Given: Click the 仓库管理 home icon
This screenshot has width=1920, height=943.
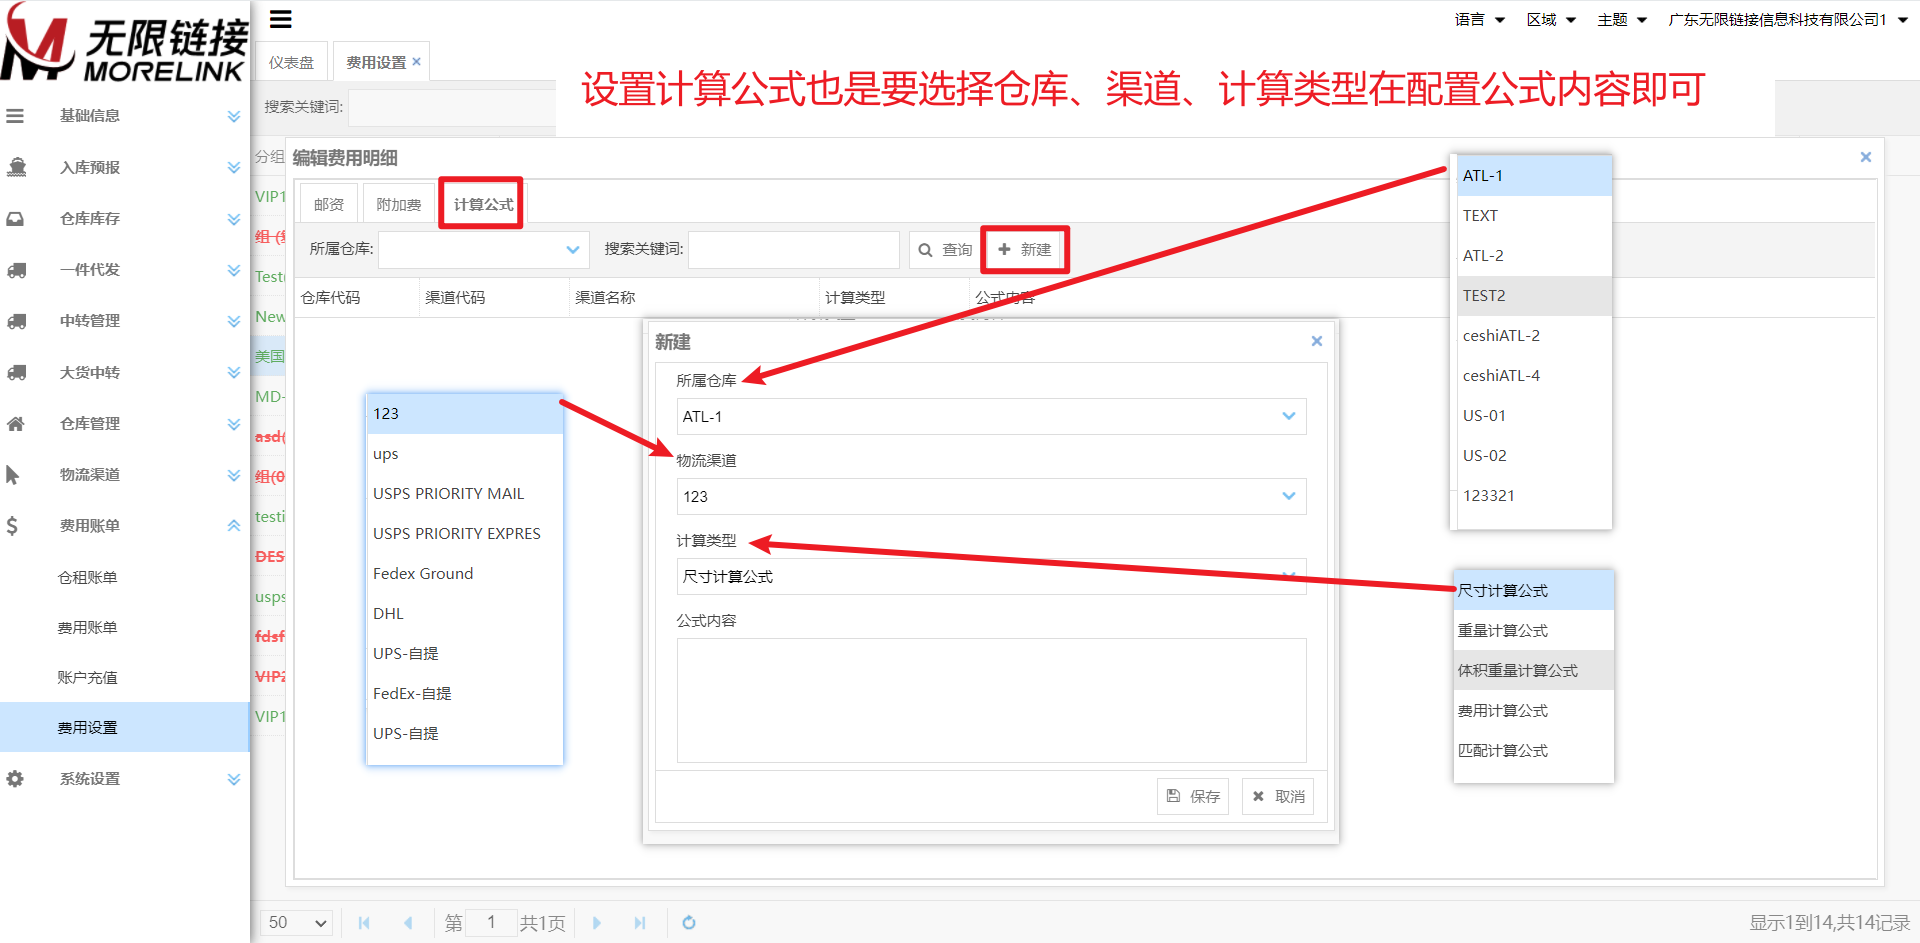Looking at the screenshot, I should click(15, 424).
